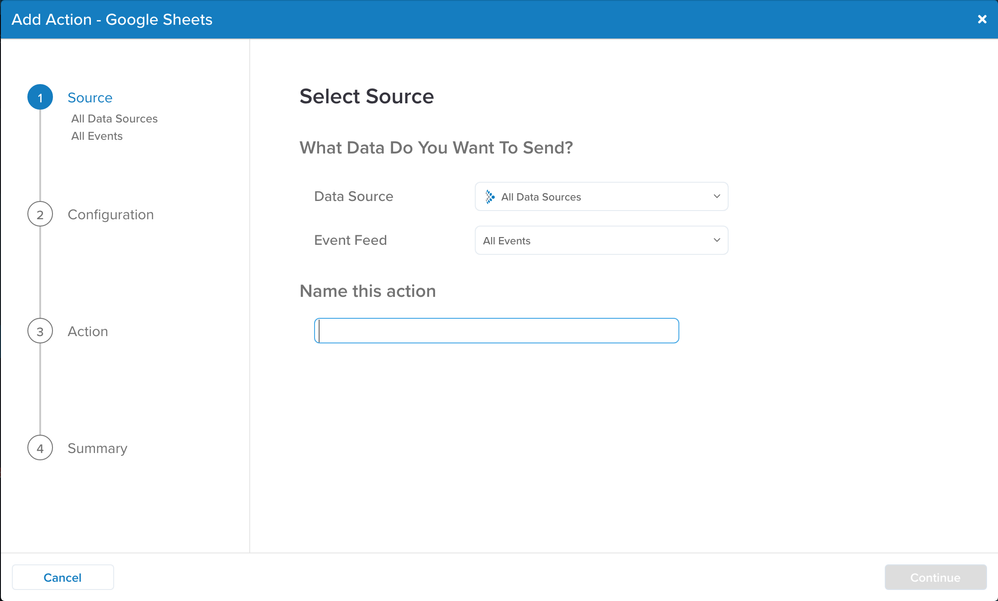Click the step 1 circle icon
The image size is (998, 601).
pos(40,98)
